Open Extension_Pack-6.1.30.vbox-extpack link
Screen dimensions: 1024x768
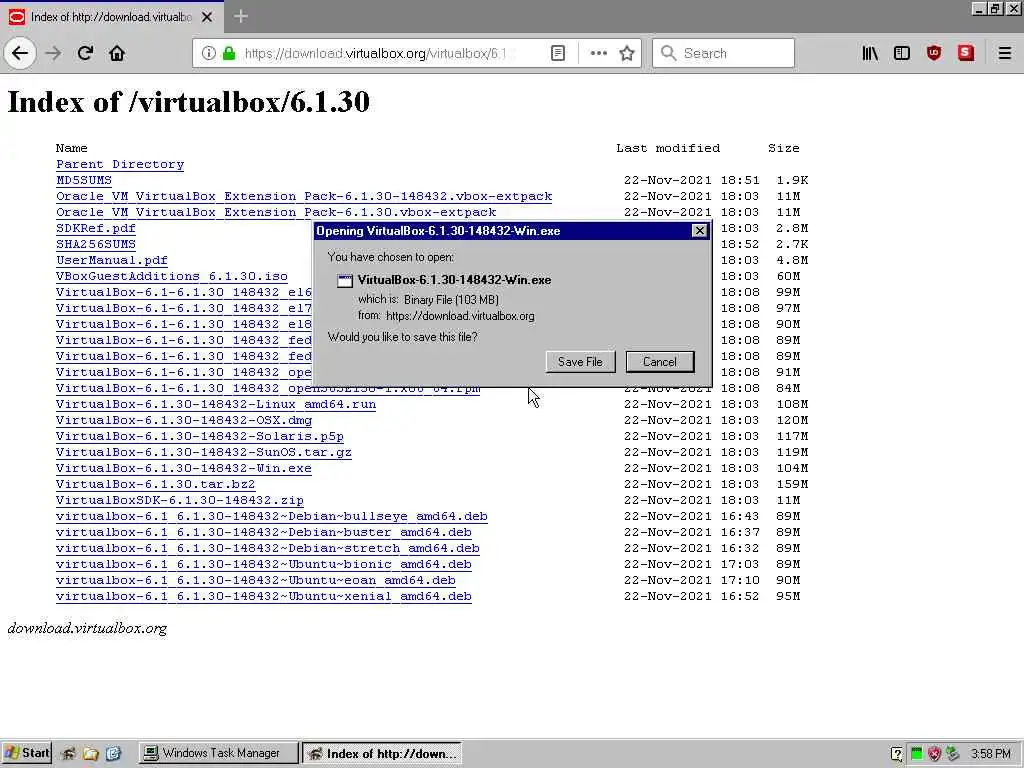[276, 212]
